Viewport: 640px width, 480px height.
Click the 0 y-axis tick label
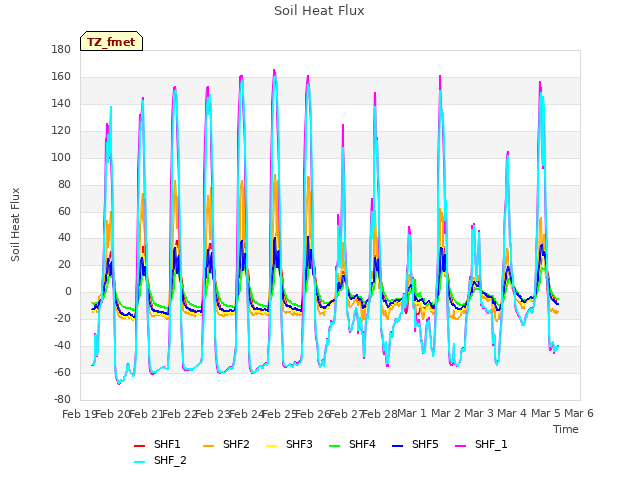(x=68, y=291)
